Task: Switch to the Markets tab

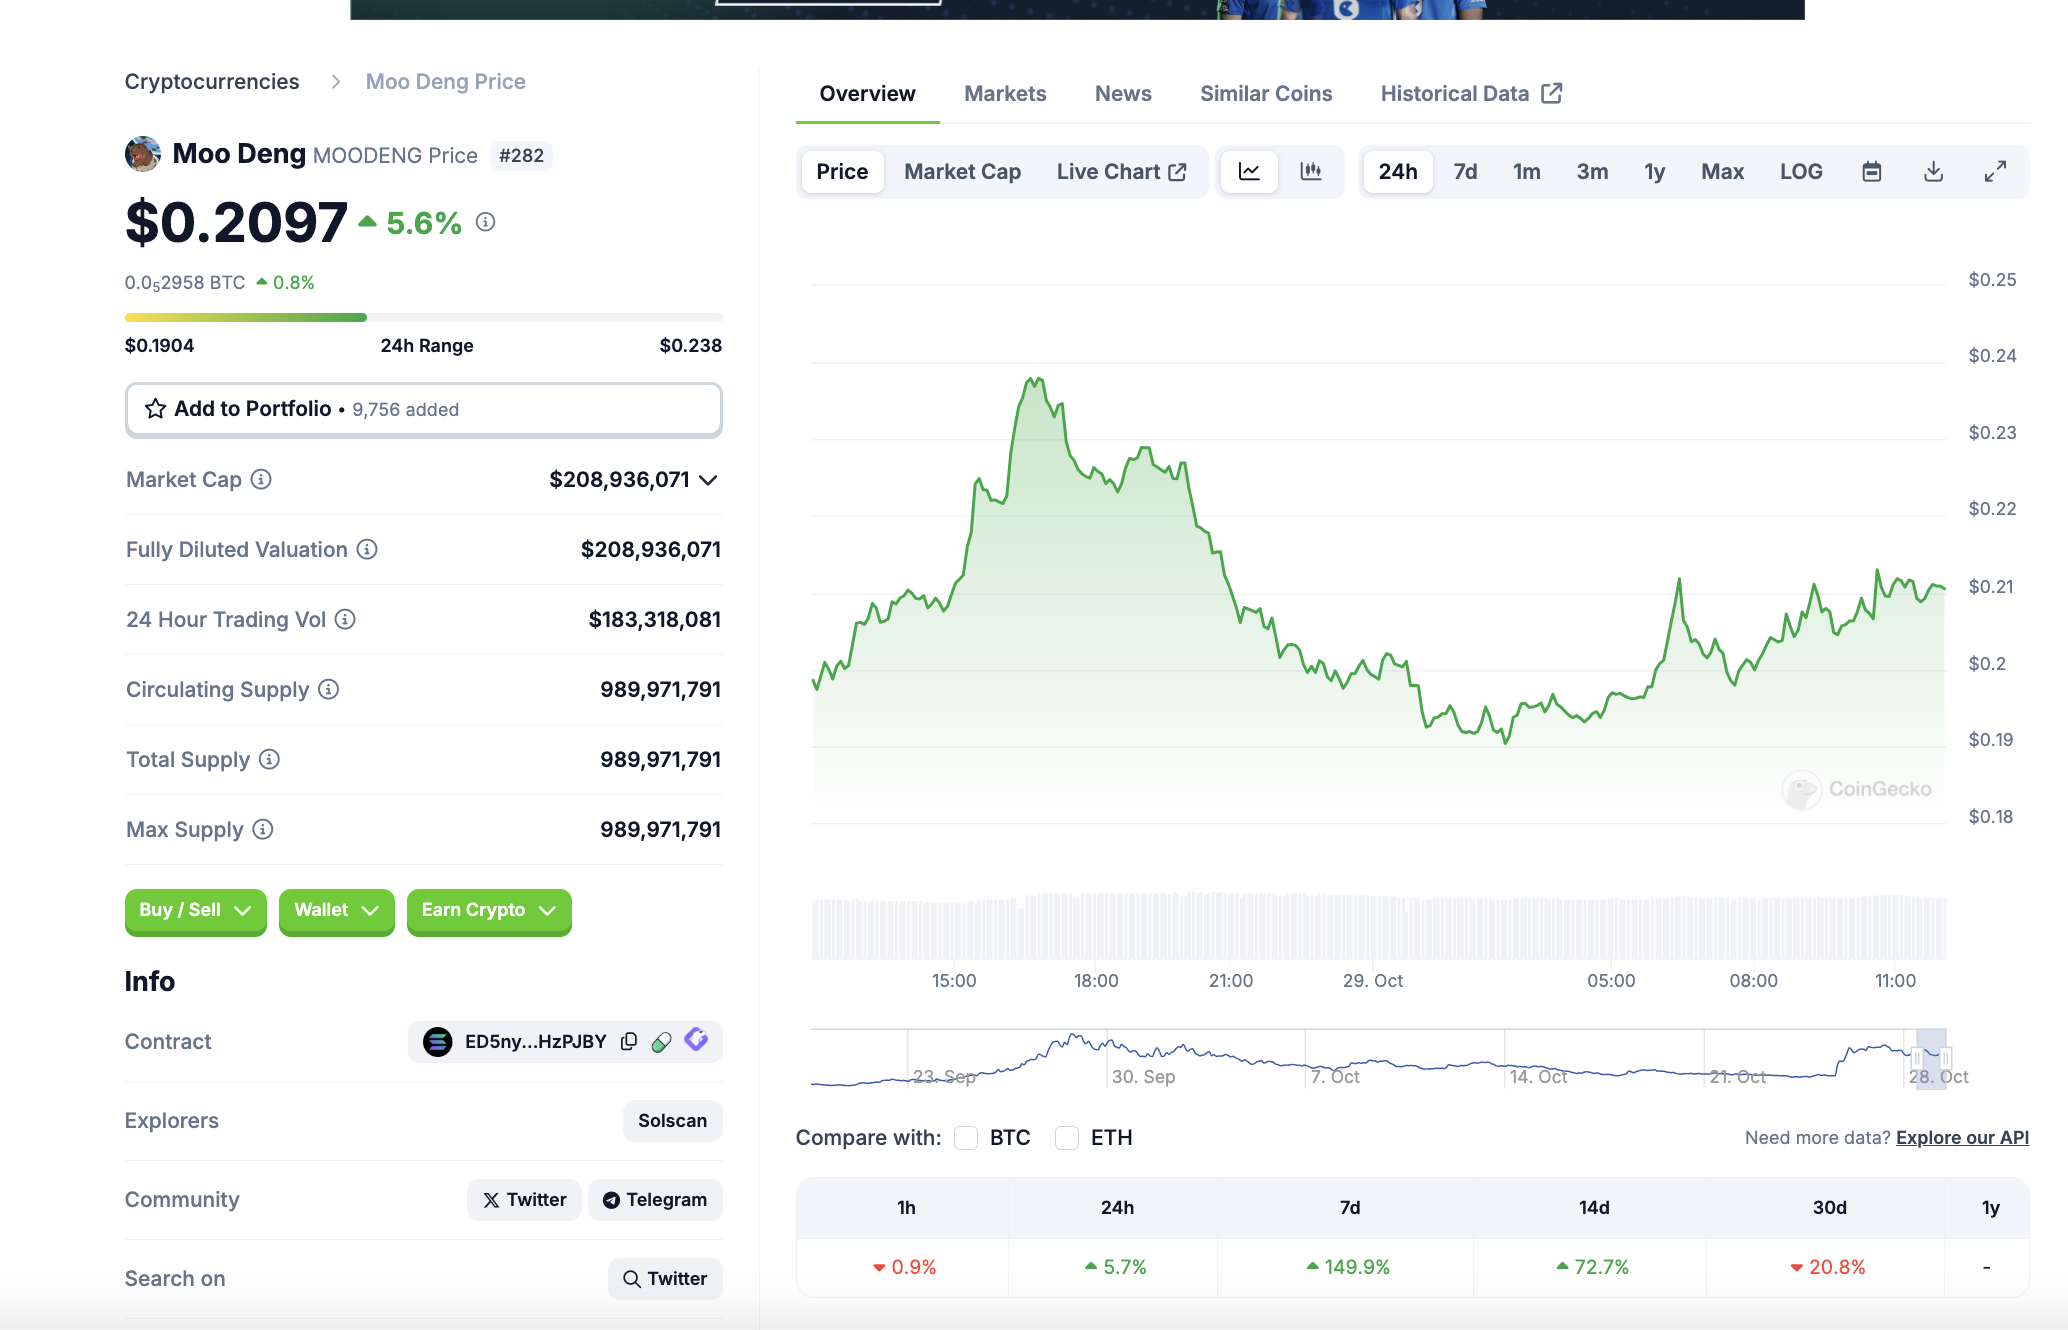Action: click(x=1004, y=94)
